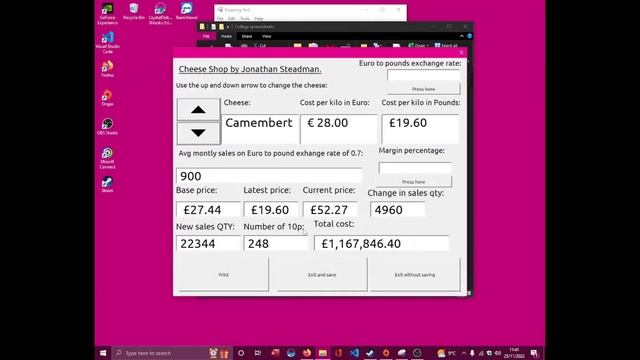Viewport: 640px width, 360px height.
Task: Open Firefox desktop icon
Action: coord(107,69)
